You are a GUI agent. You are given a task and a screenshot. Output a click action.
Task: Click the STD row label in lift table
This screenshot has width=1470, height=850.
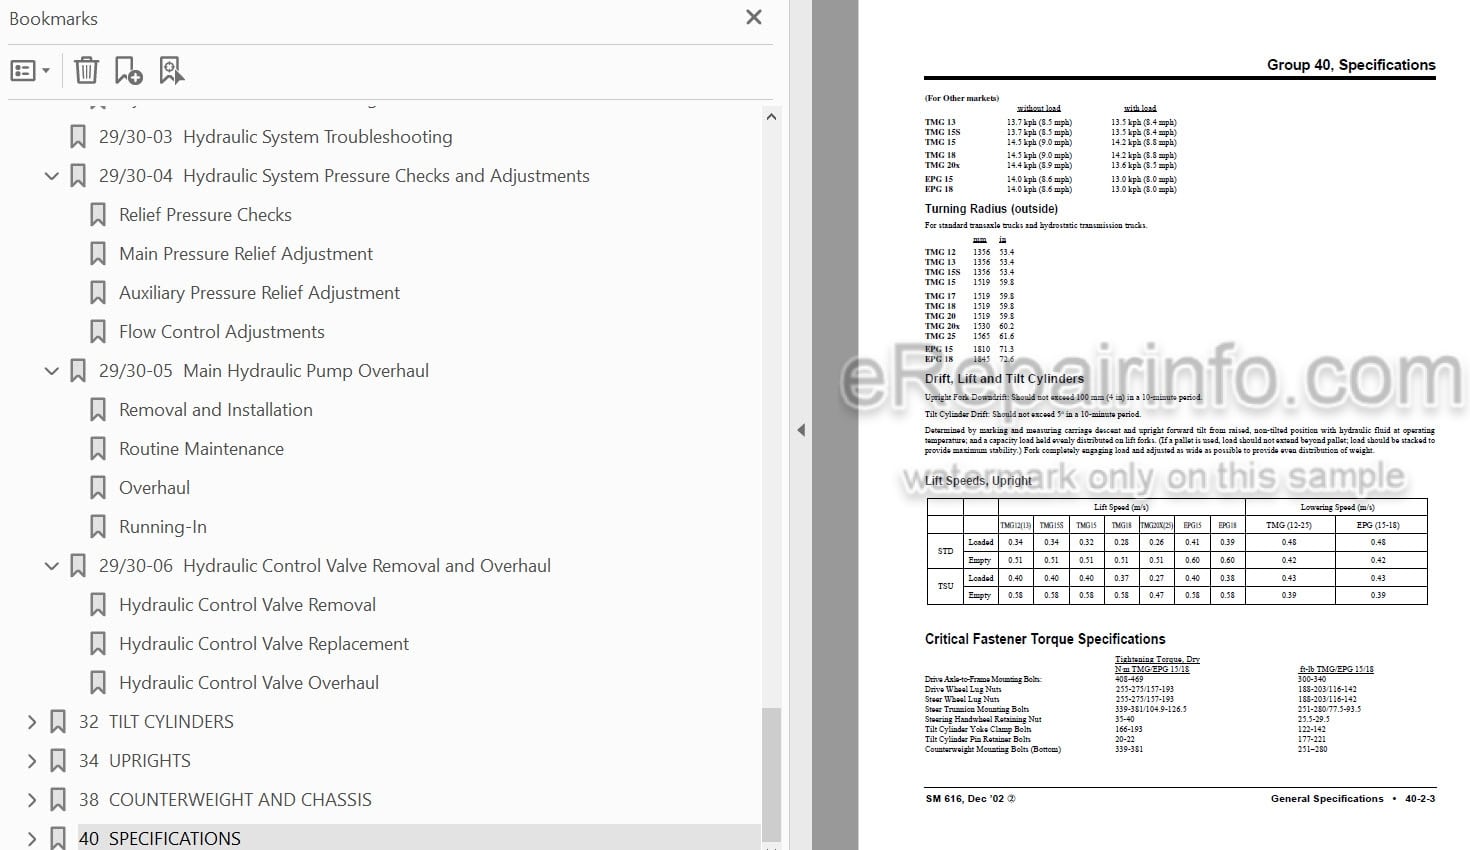[x=945, y=551]
